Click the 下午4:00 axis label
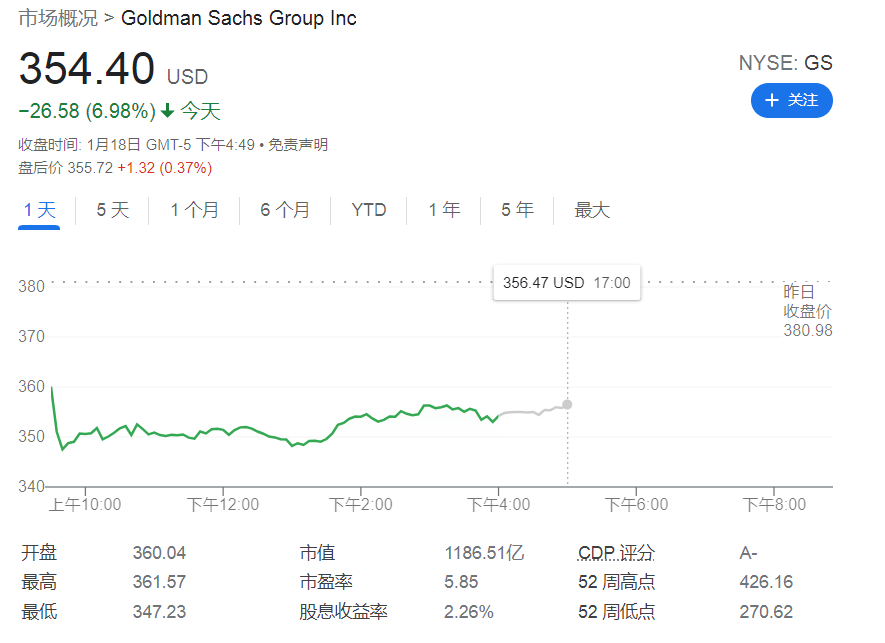The width and height of the screenshot is (885, 643). pyautogui.click(x=498, y=504)
